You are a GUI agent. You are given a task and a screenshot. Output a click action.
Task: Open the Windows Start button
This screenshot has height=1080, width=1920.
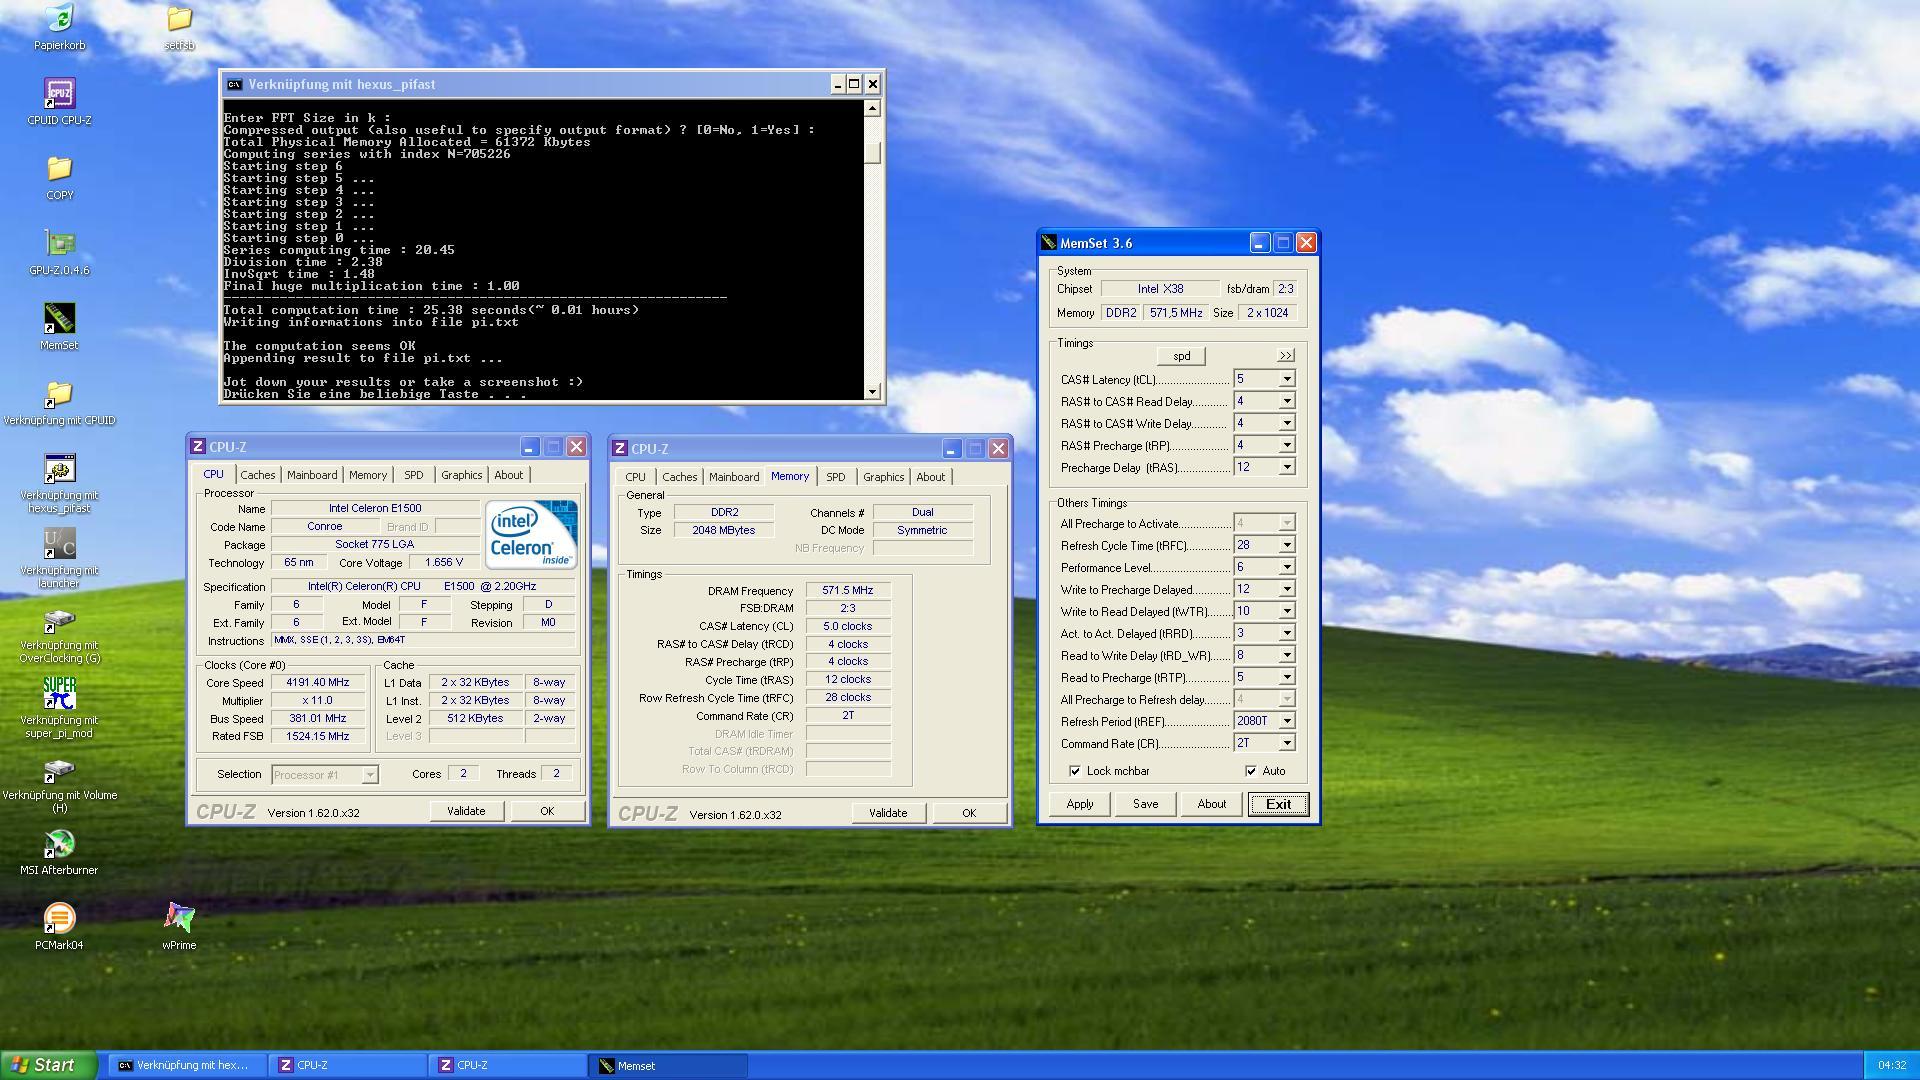pyautogui.click(x=49, y=1065)
